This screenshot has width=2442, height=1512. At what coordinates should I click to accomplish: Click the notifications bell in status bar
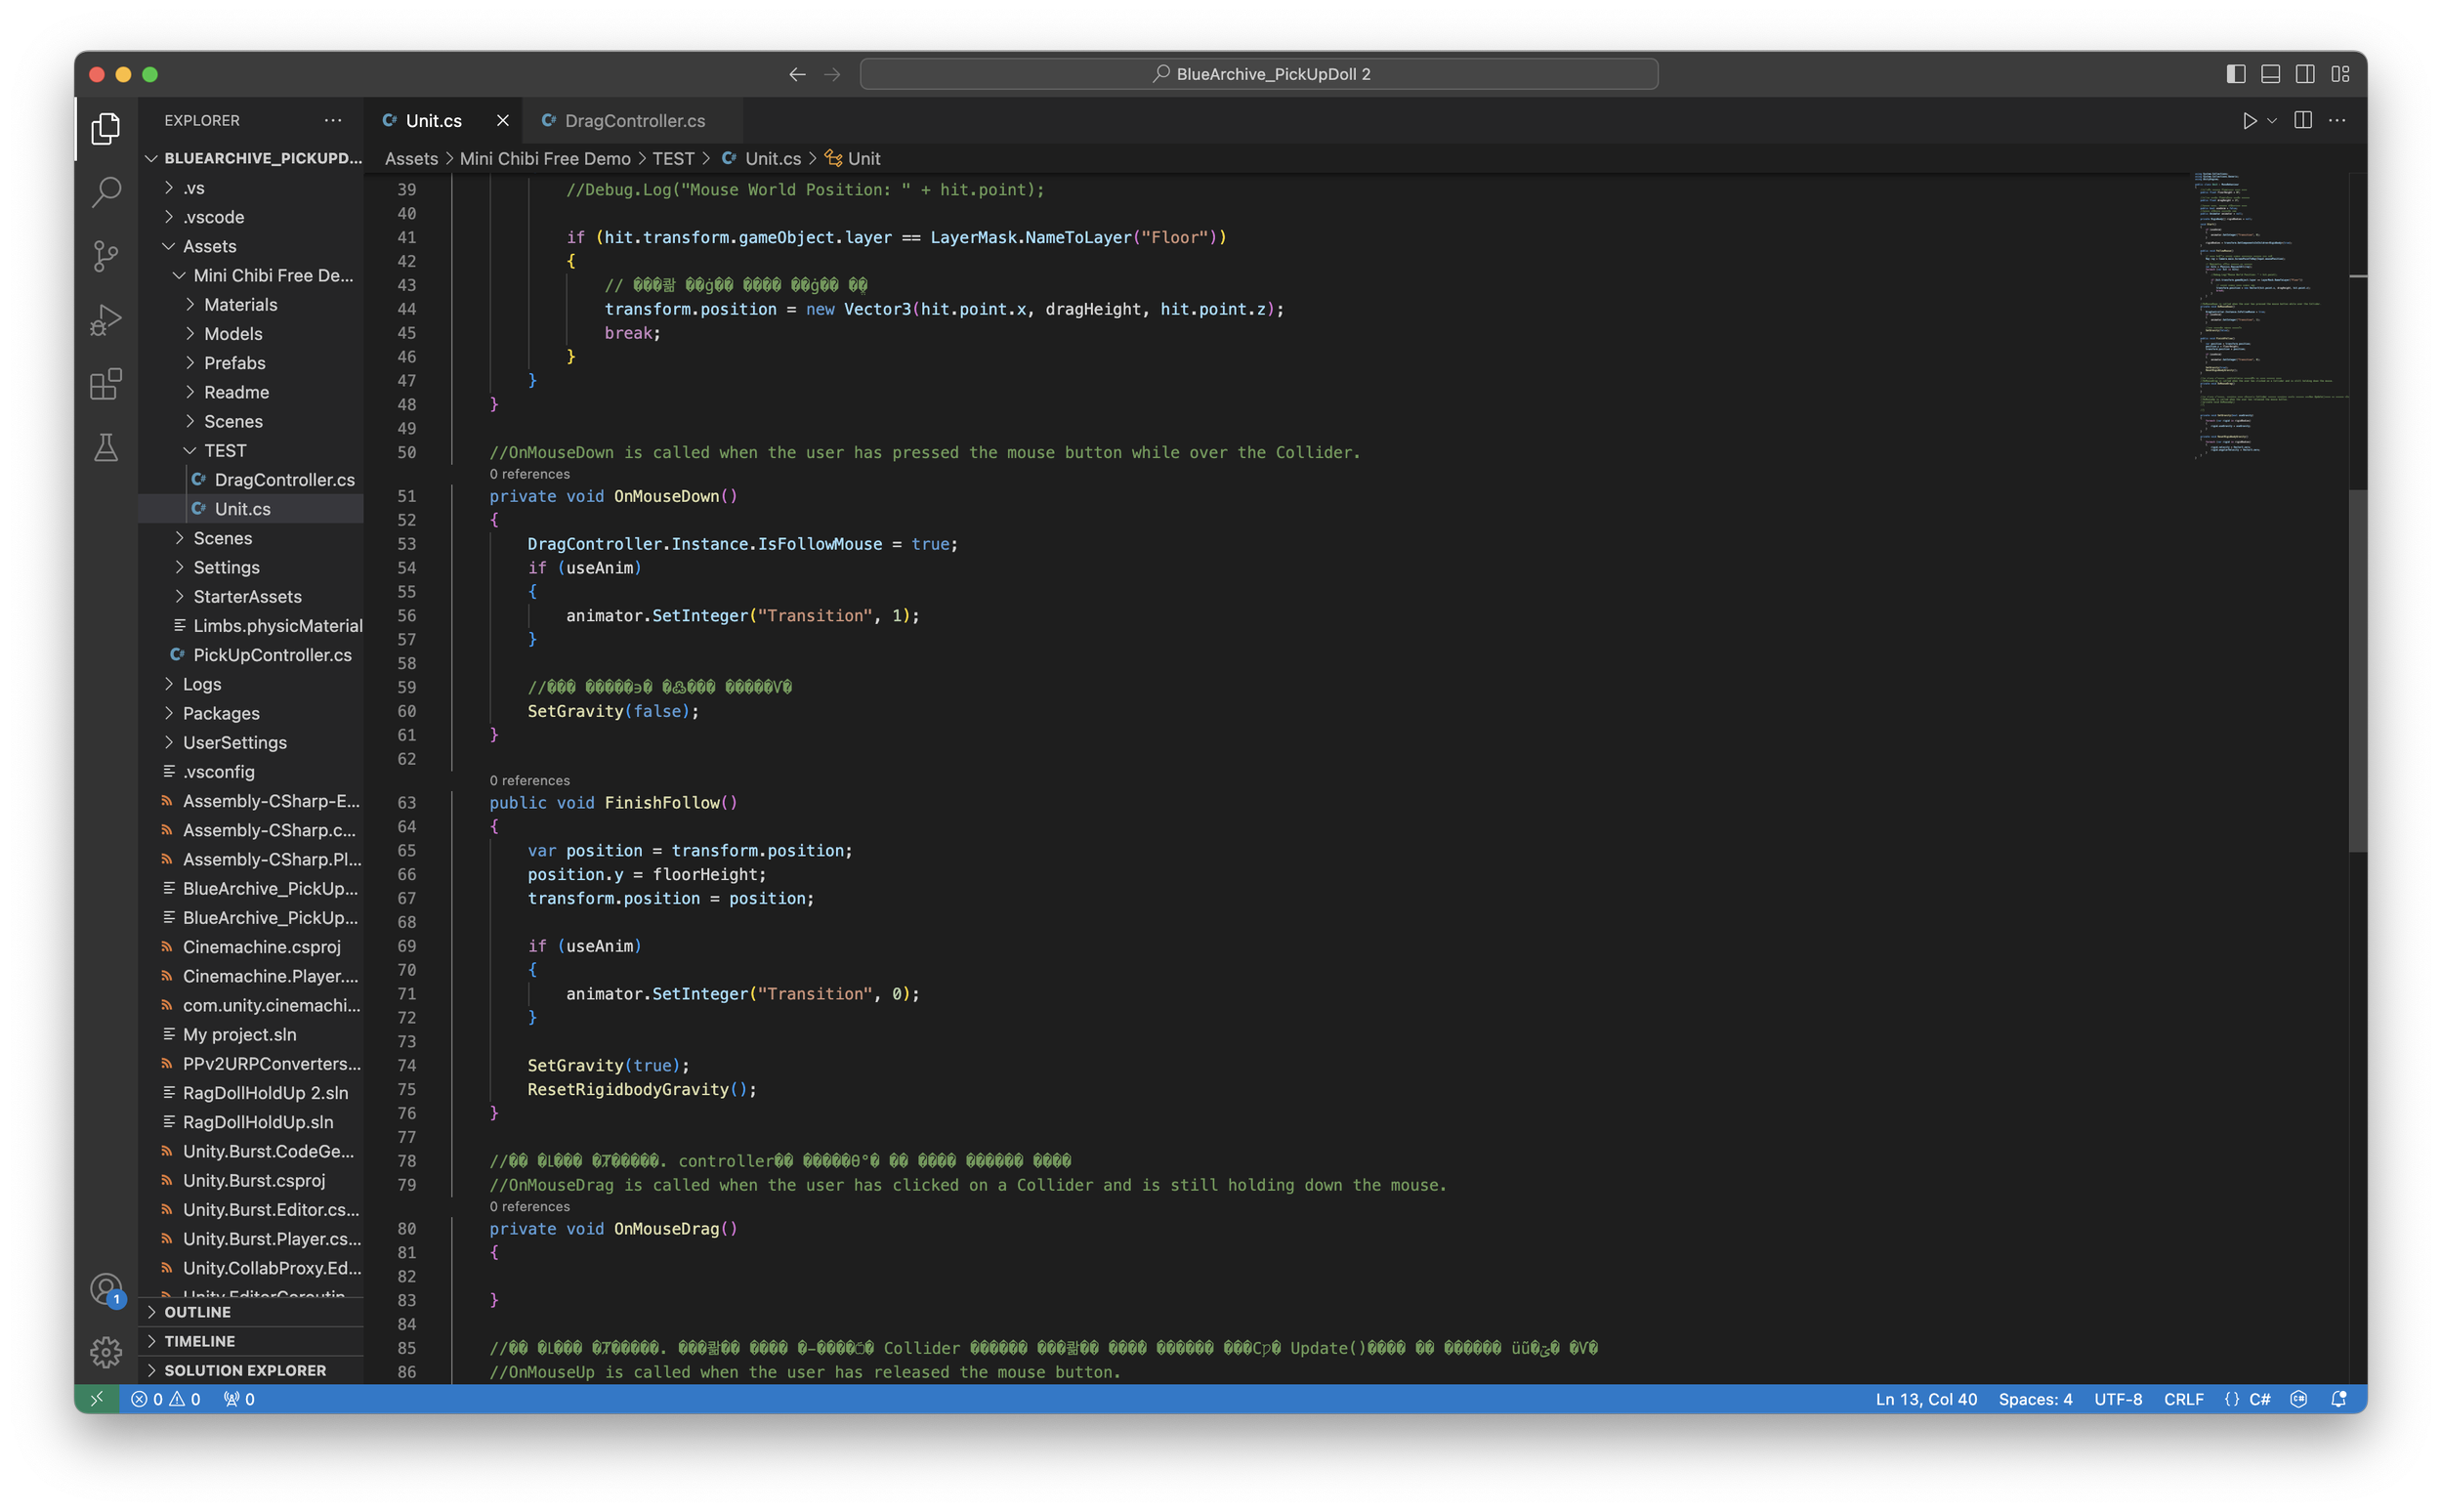coord(2338,1399)
